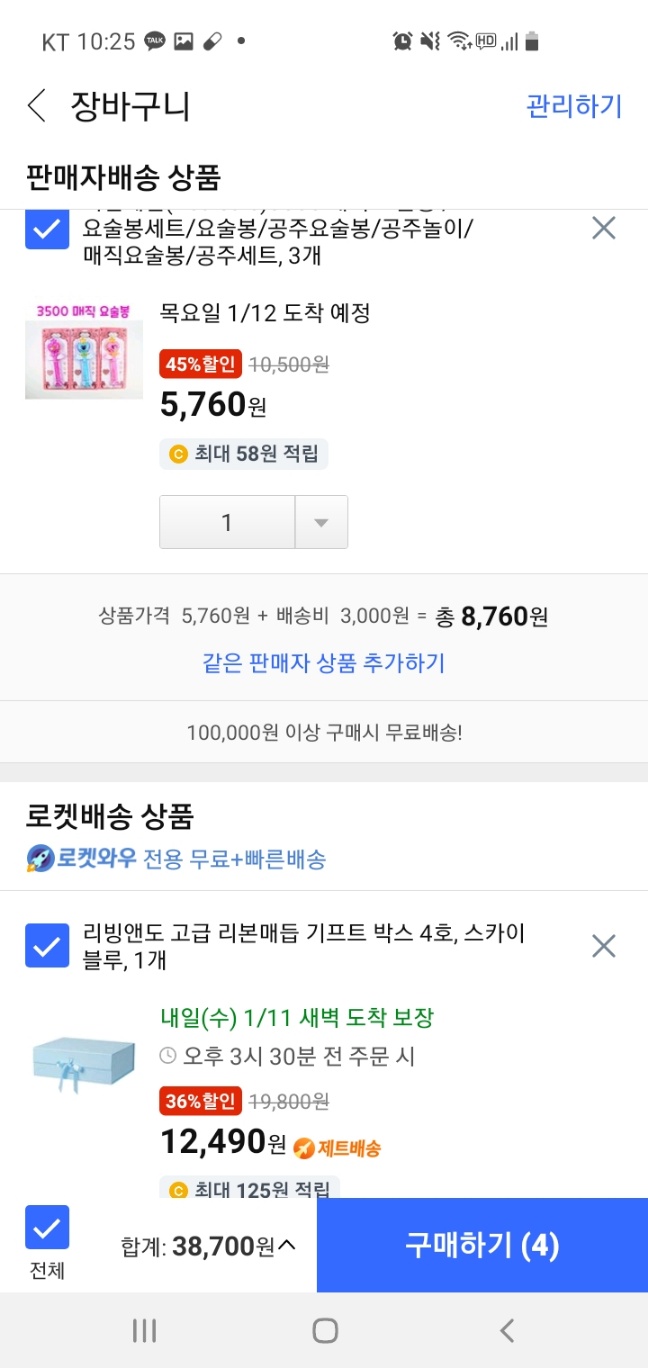Image resolution: width=648 pixels, height=1368 pixels.
Task: Uncheck the 요술봉세트 item checkbox
Action: click(47, 229)
